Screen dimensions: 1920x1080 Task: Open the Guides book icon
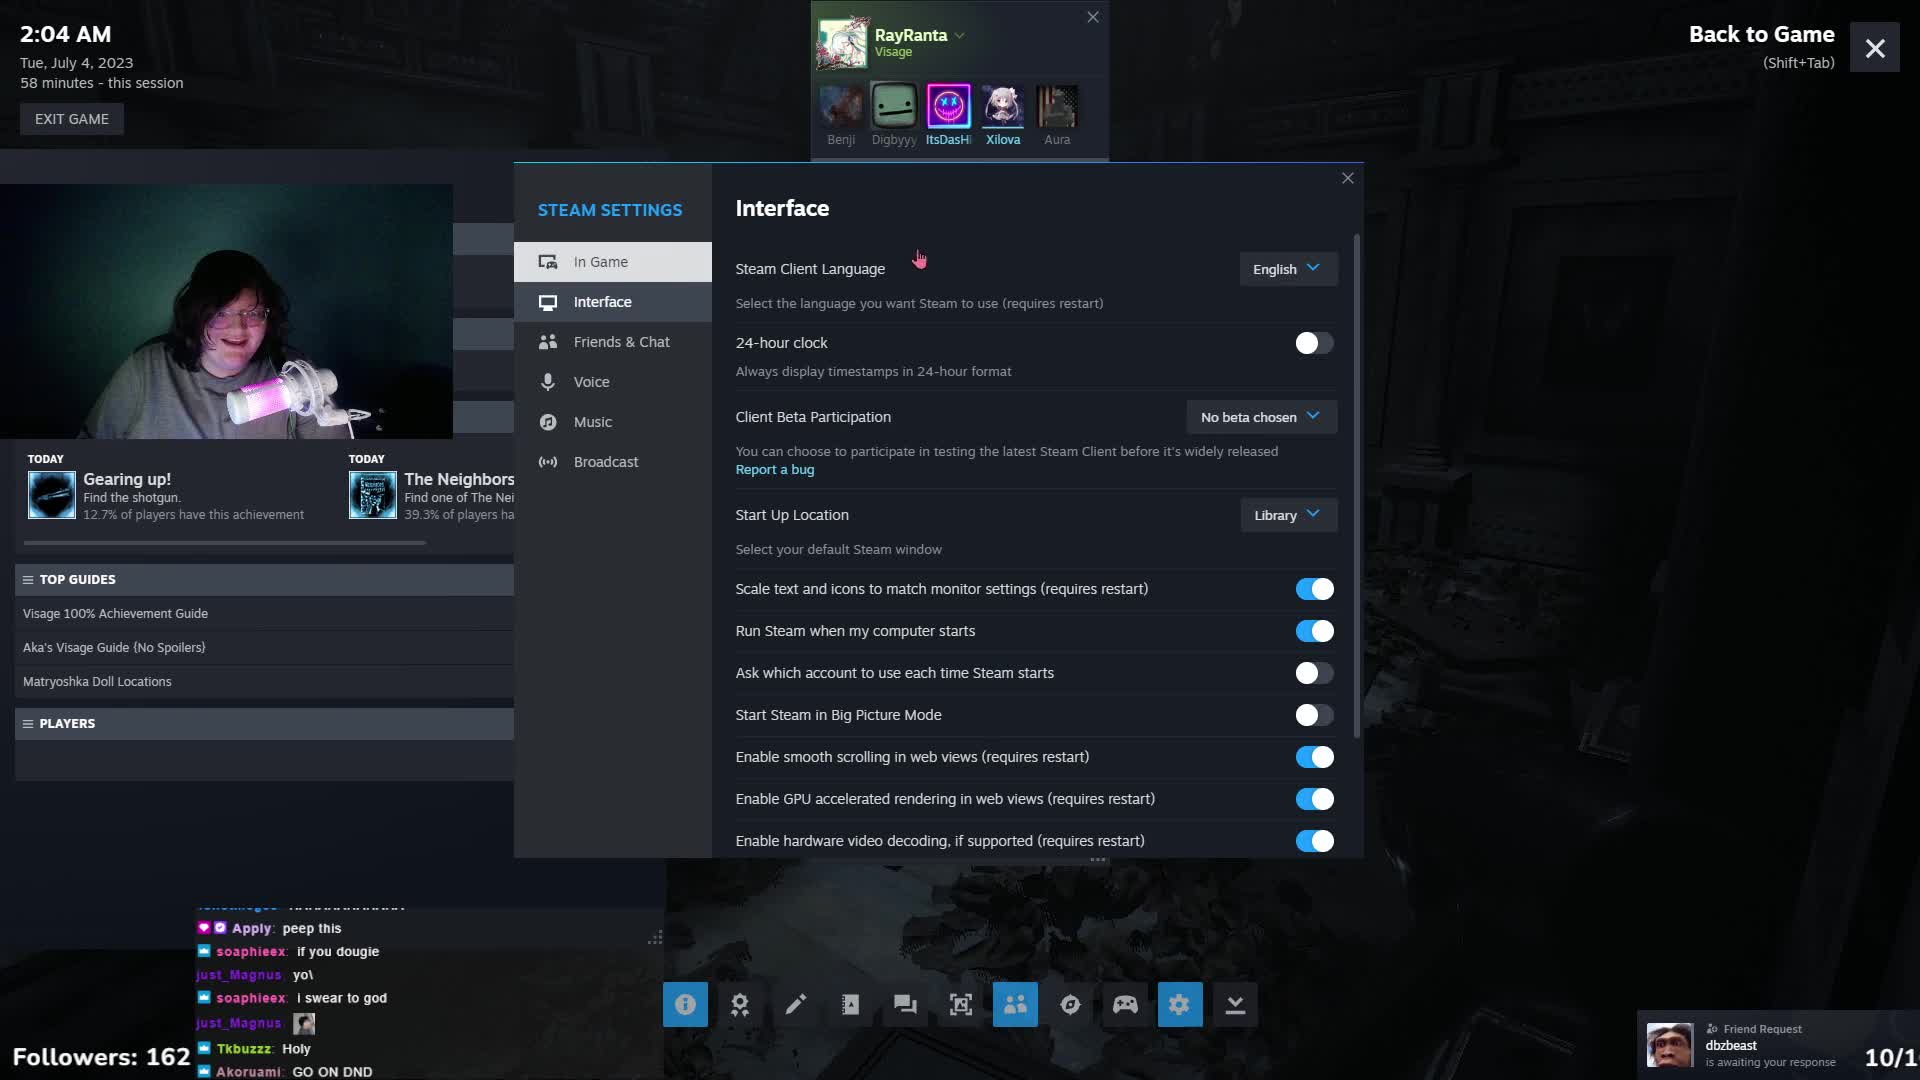[x=850, y=1004]
